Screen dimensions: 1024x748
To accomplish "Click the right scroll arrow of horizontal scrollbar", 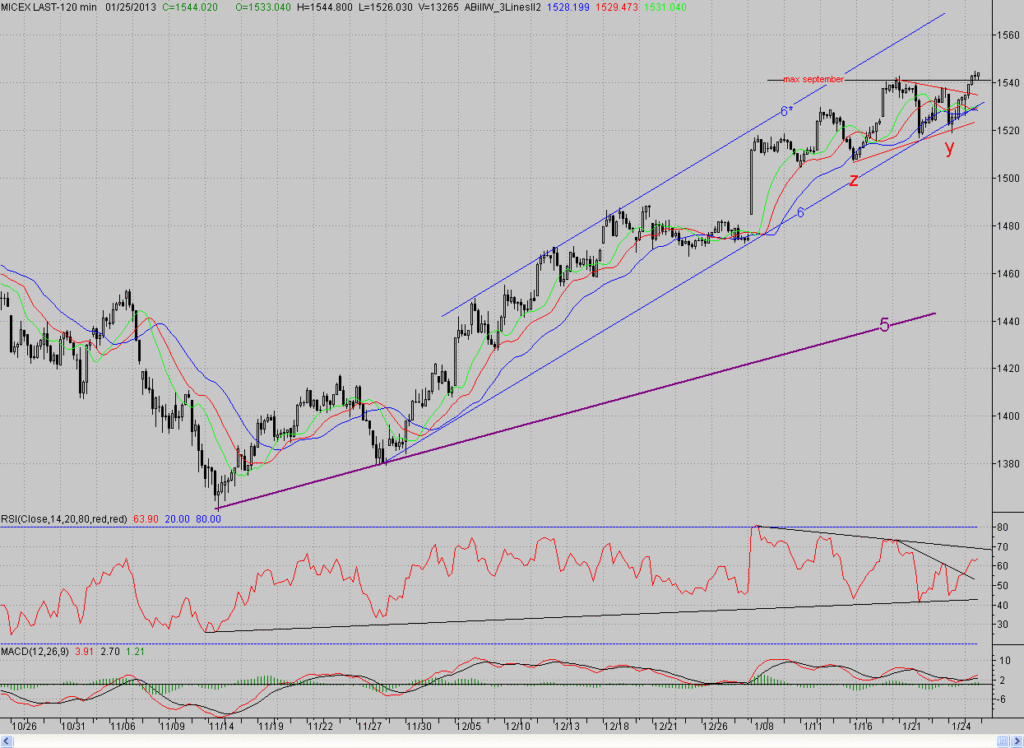I will (1017, 741).
